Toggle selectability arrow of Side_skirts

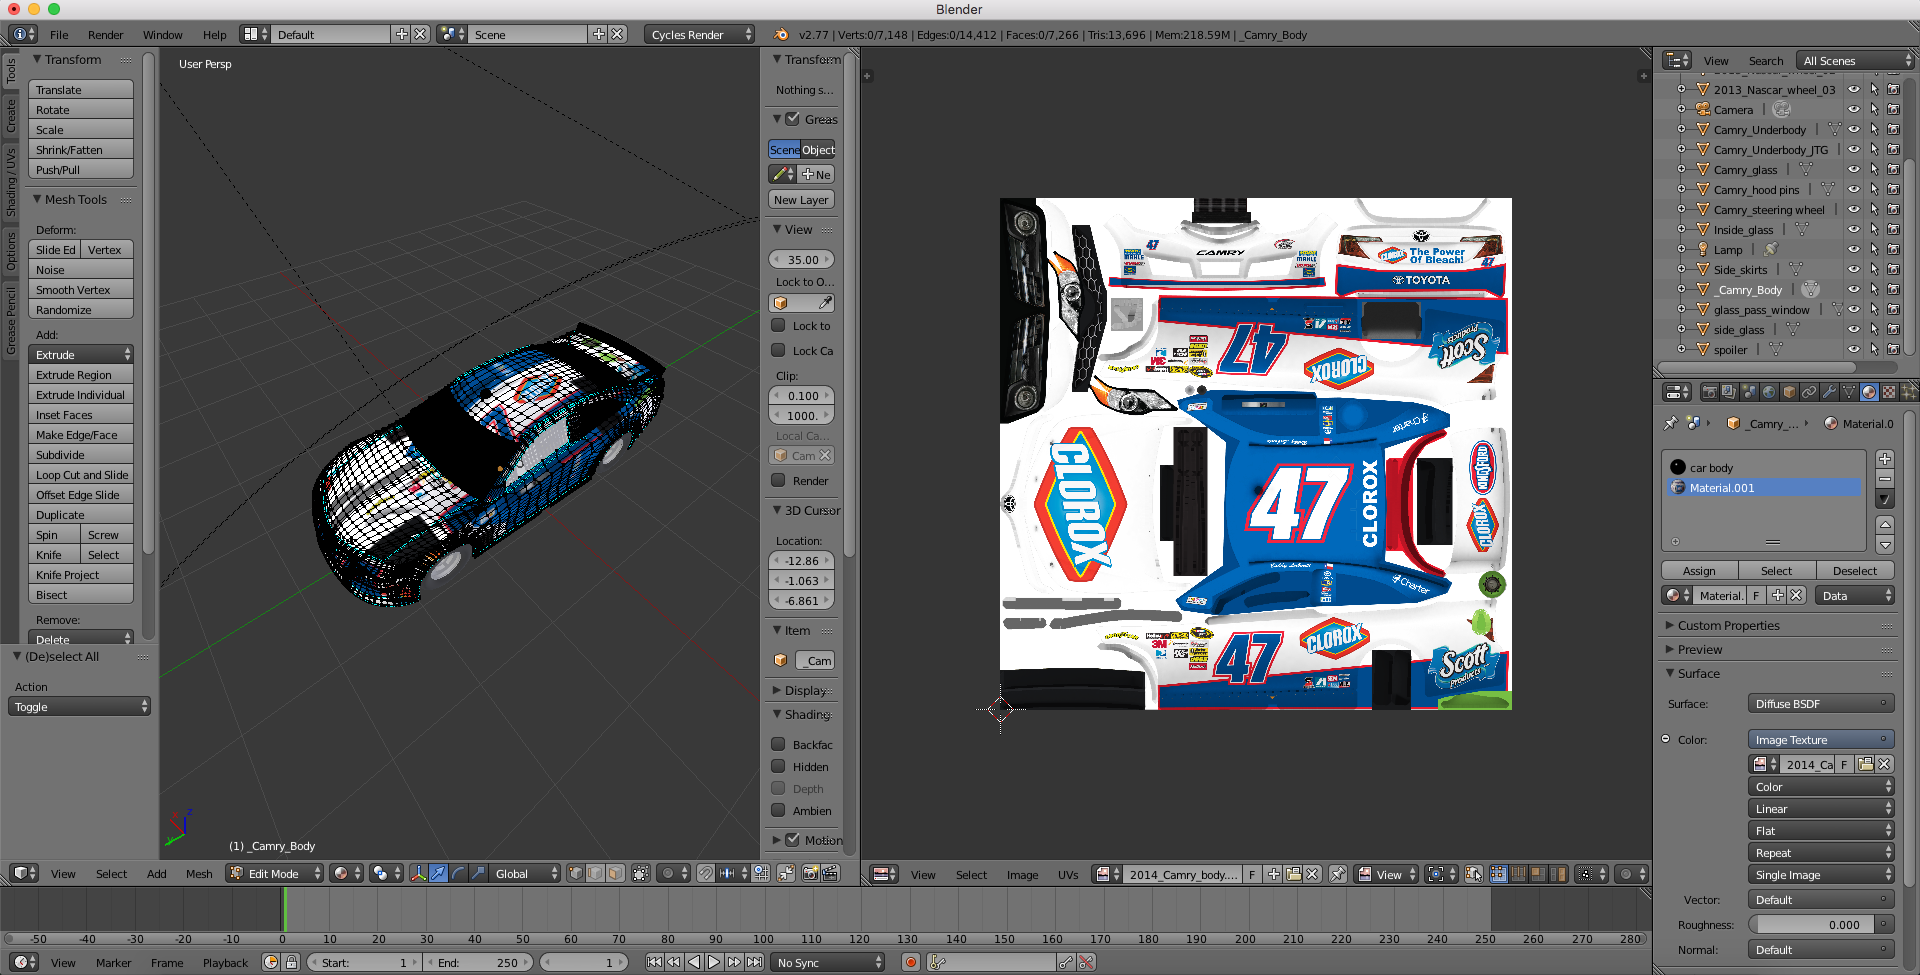1873,269
